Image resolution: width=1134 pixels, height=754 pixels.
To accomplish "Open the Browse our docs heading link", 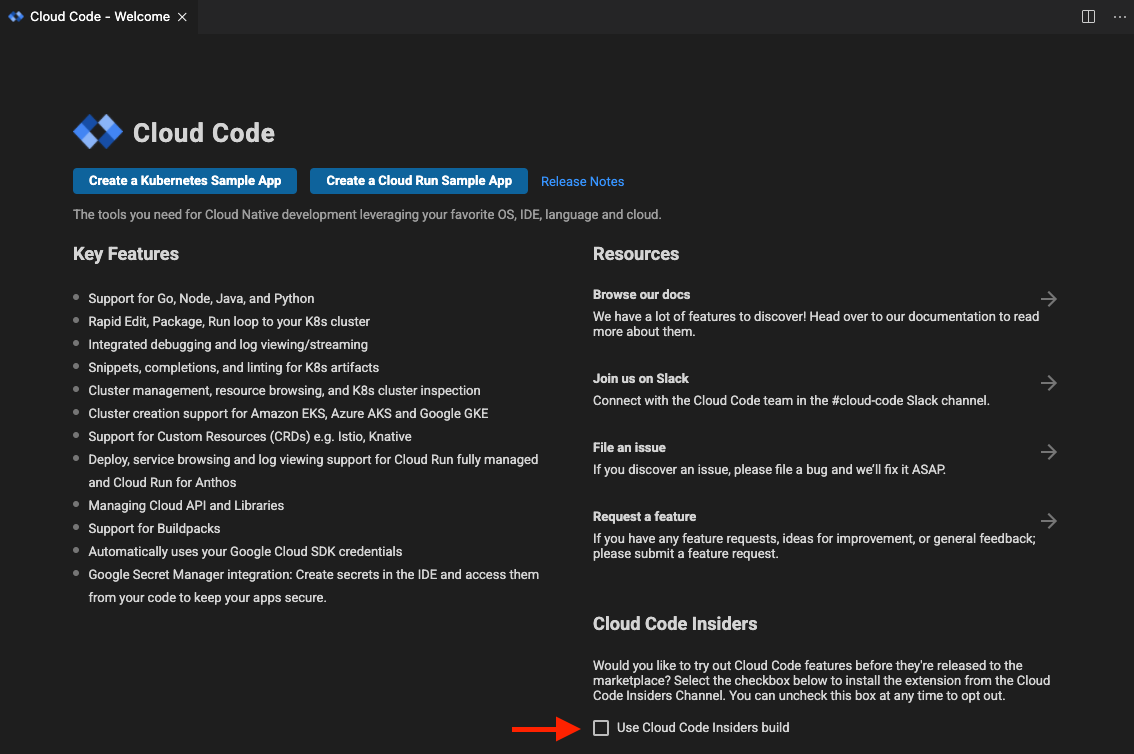I will 641,294.
